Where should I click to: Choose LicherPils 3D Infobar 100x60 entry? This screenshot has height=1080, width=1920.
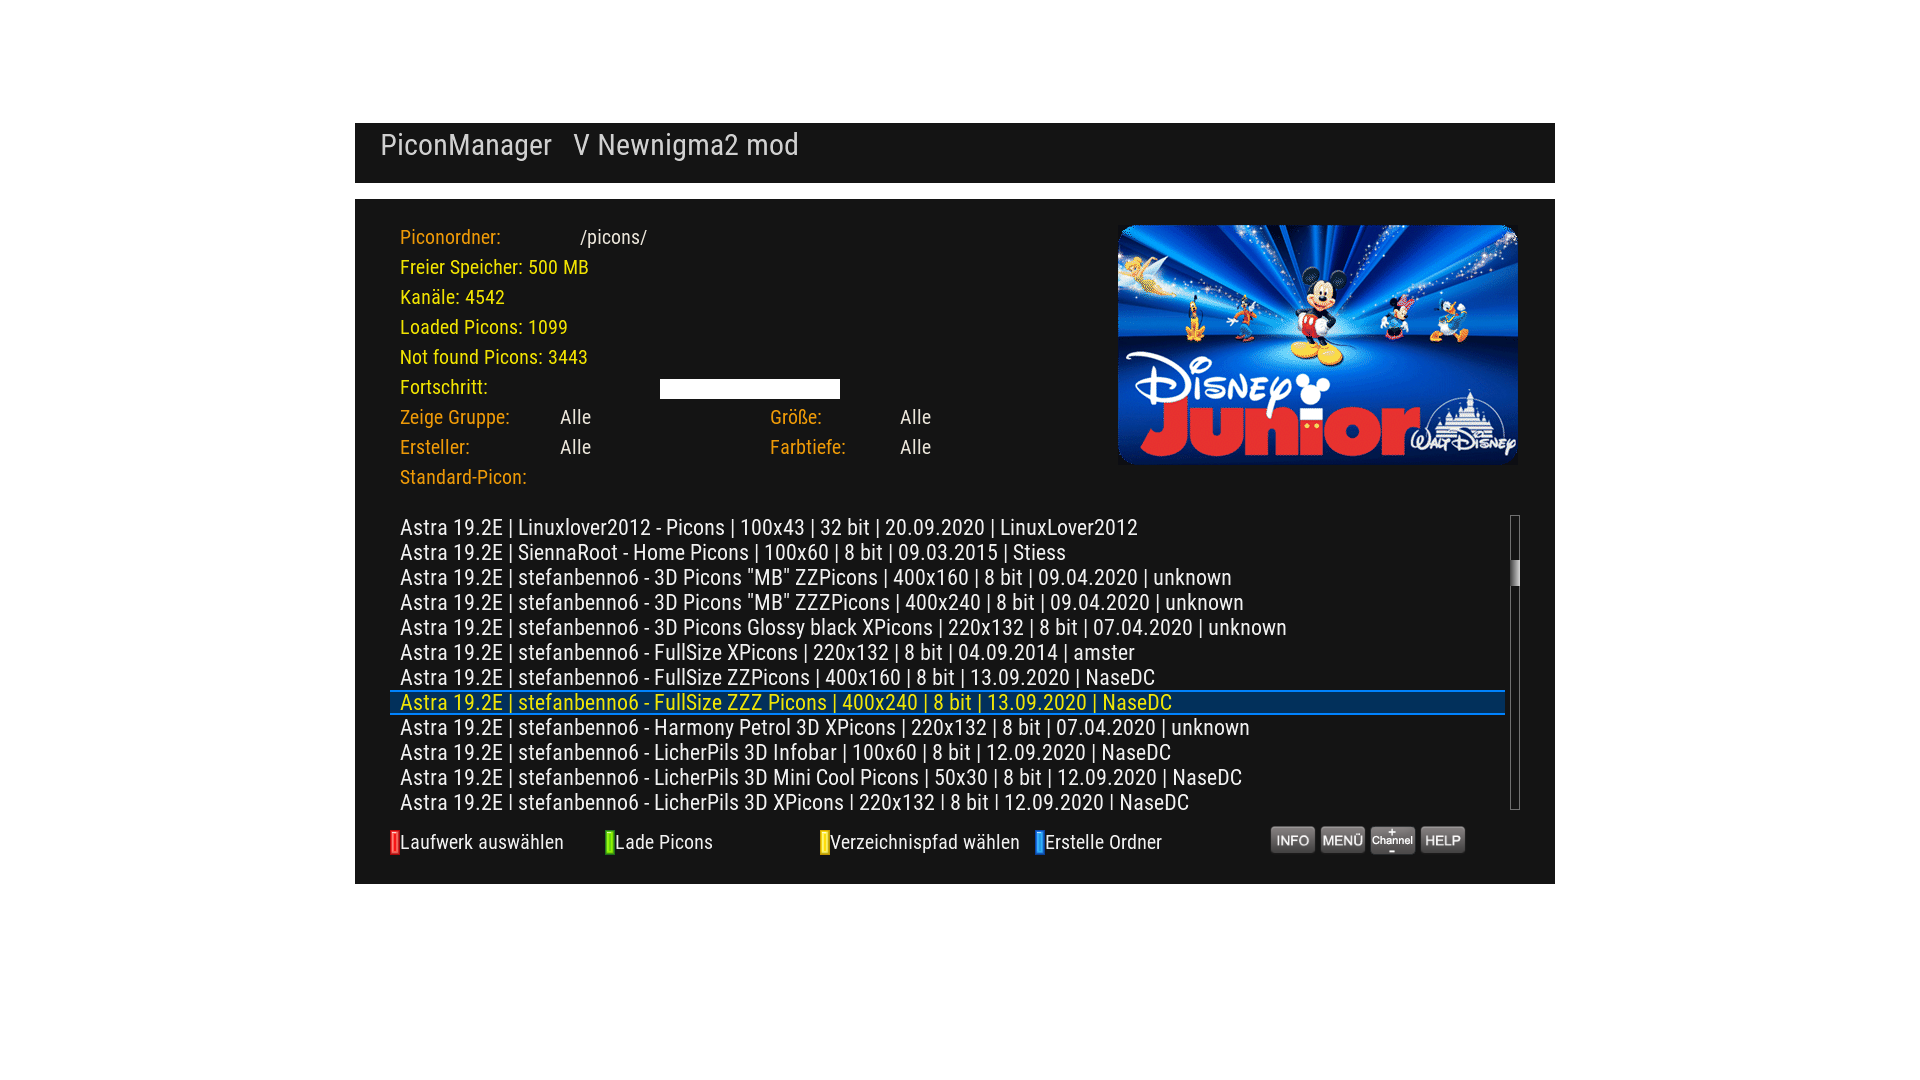pos(785,752)
